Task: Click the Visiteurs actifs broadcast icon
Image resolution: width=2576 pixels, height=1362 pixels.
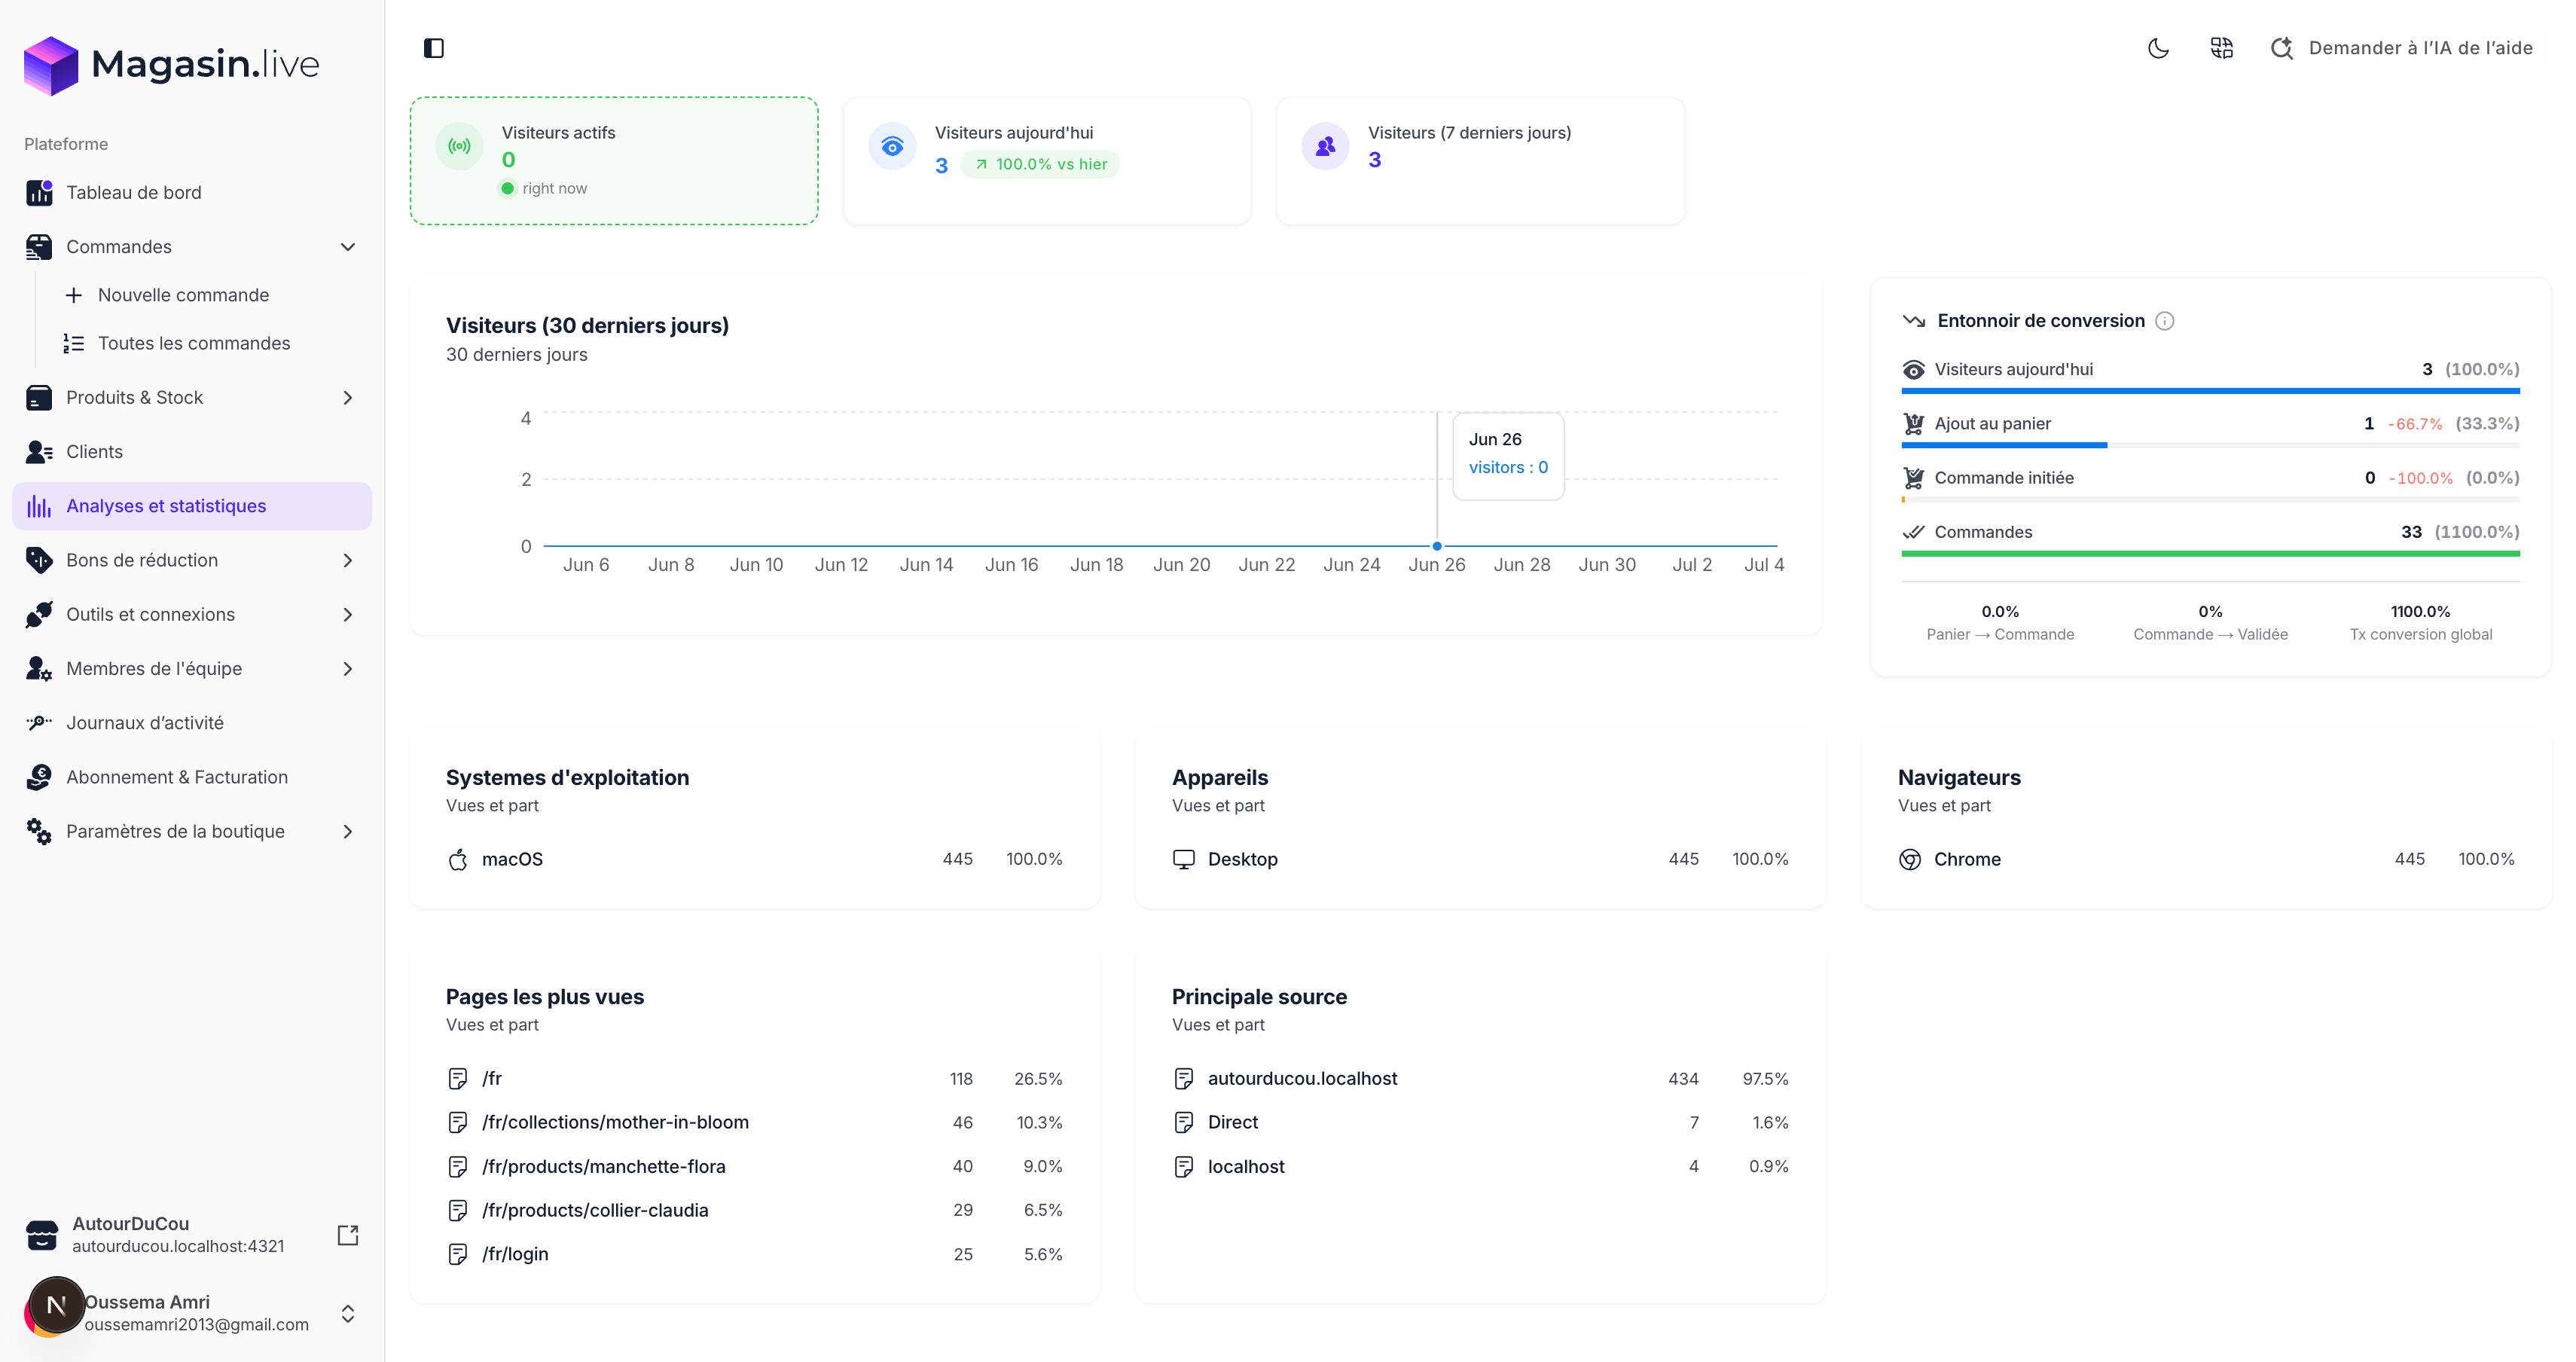Action: tap(459, 146)
